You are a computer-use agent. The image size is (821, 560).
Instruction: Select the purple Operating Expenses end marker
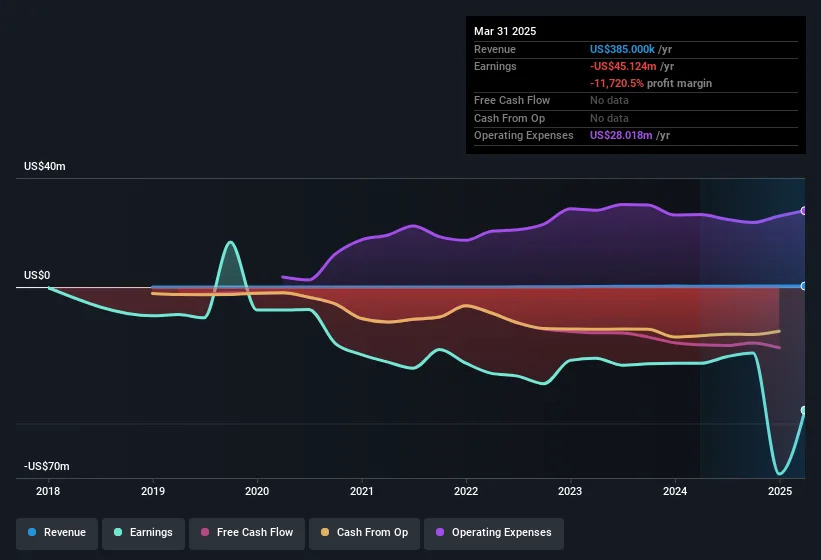[x=804, y=210]
